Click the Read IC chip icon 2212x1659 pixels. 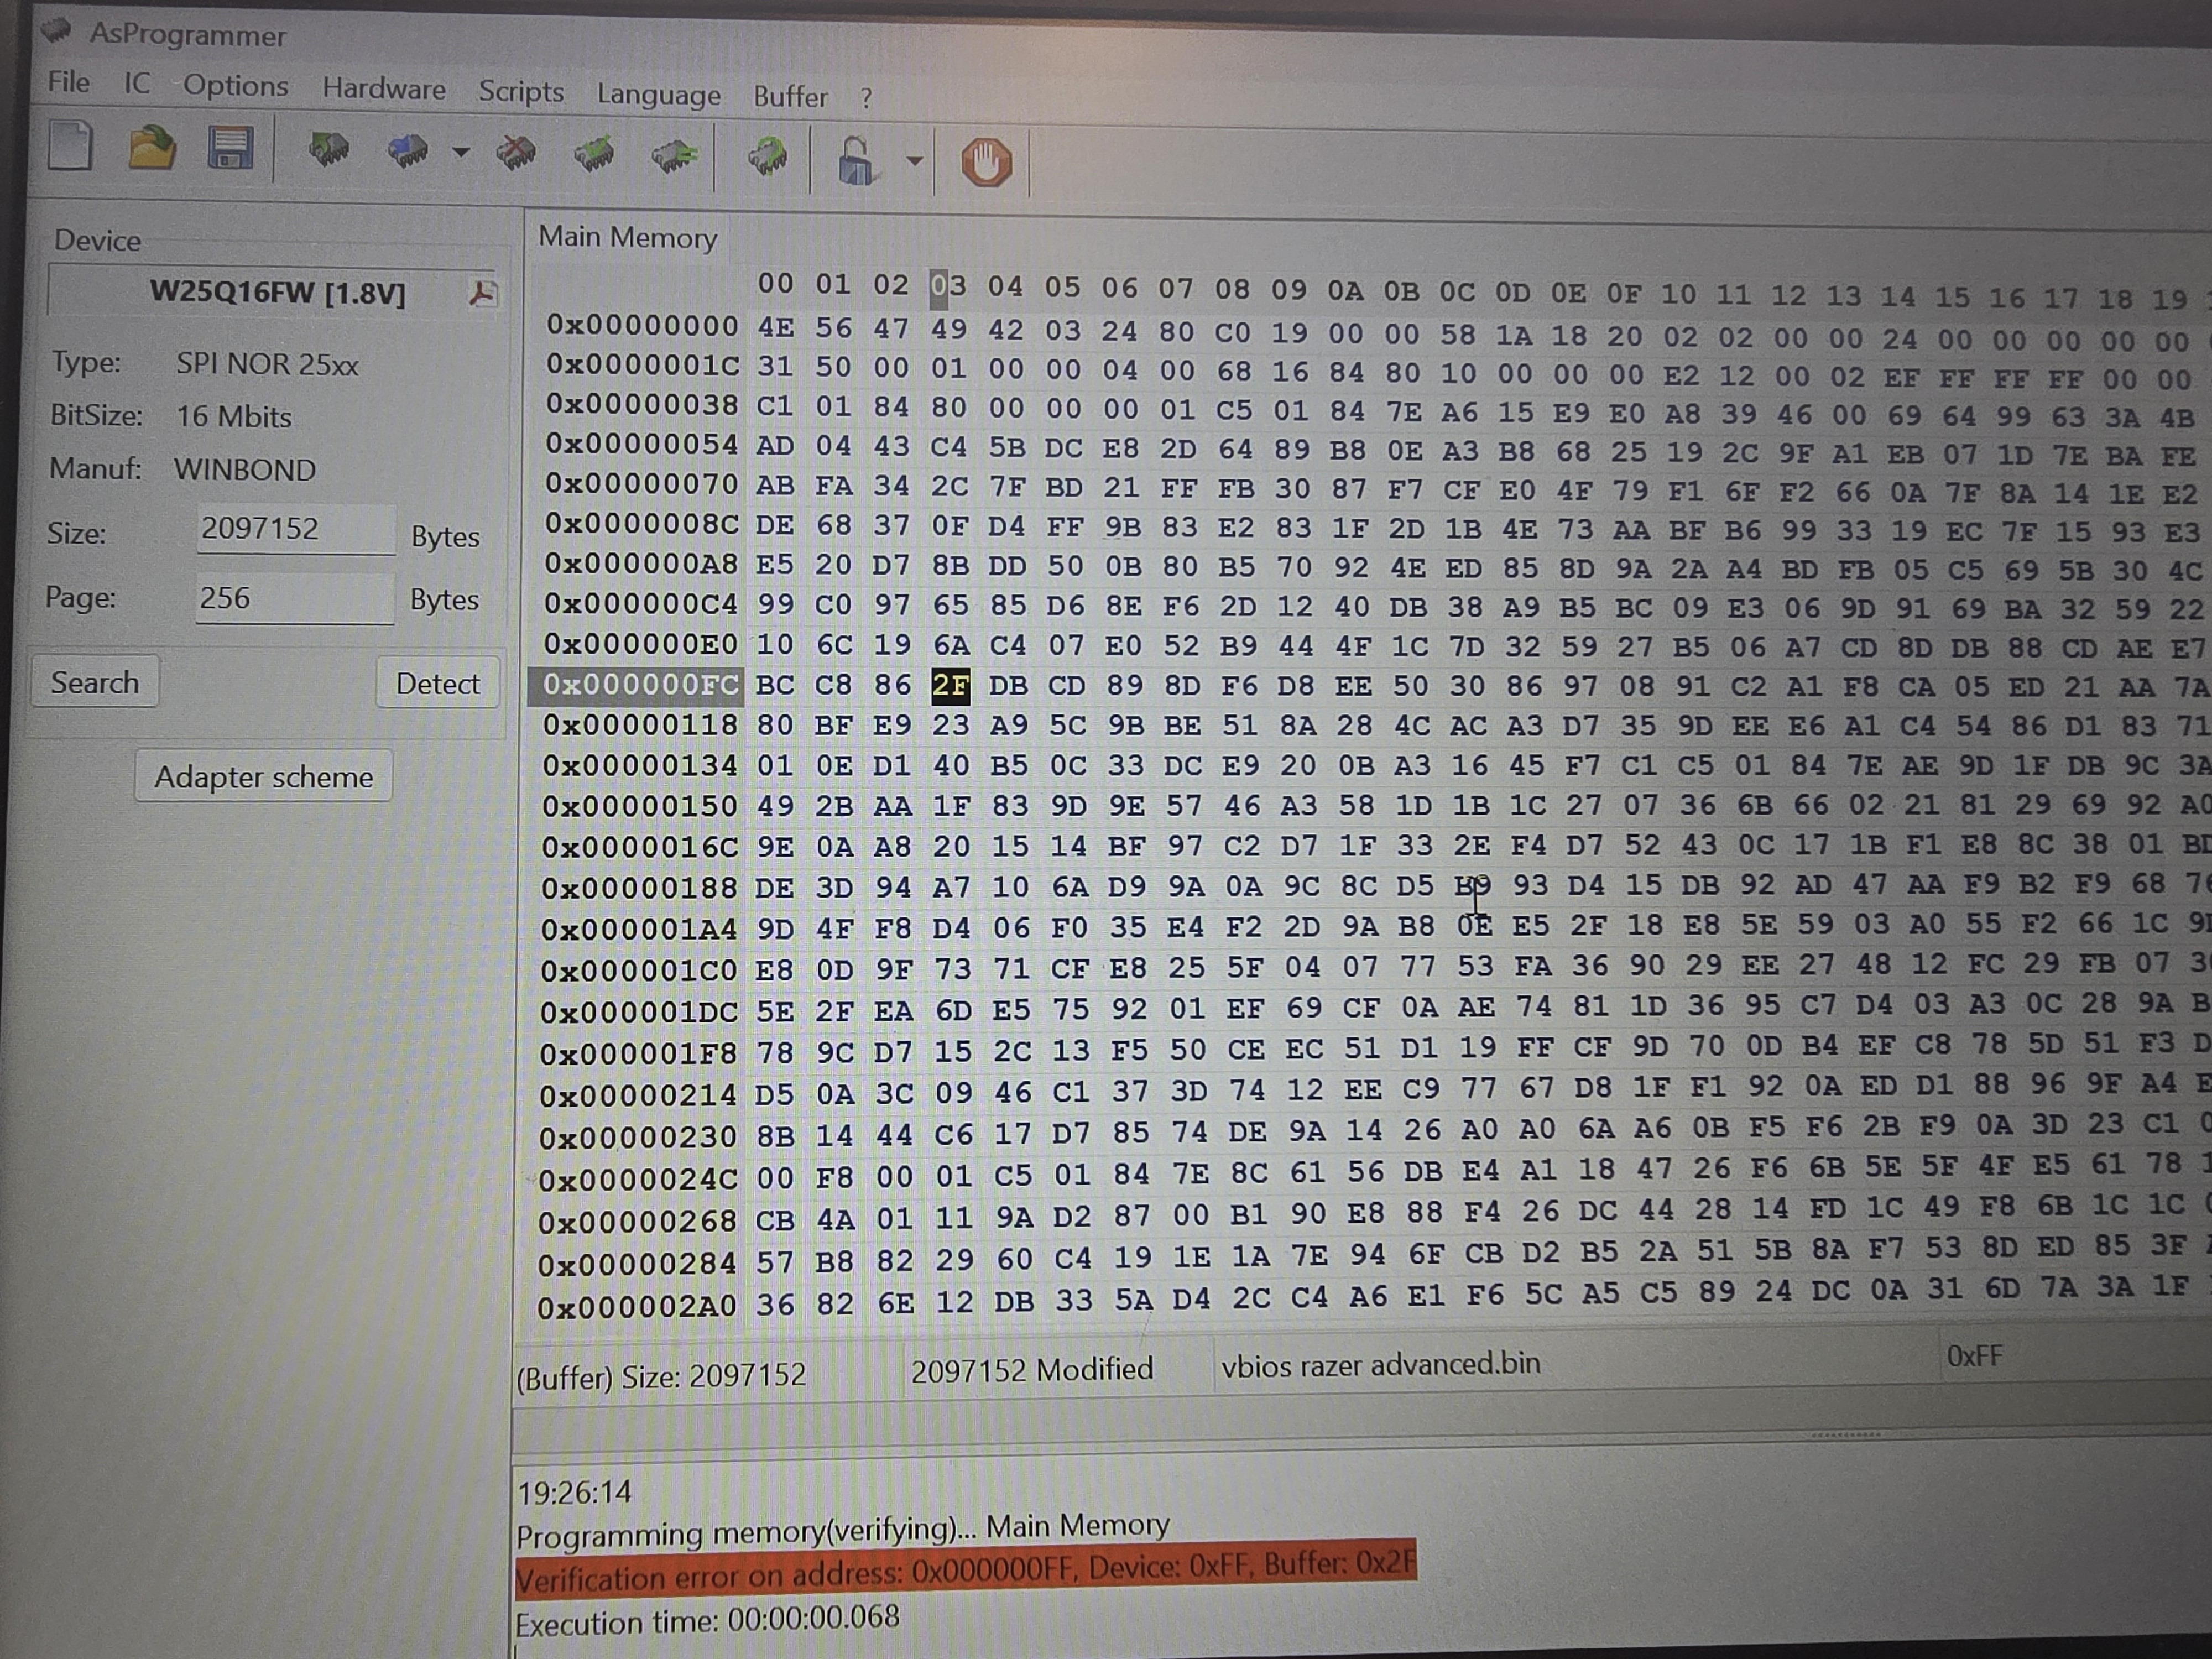328,150
